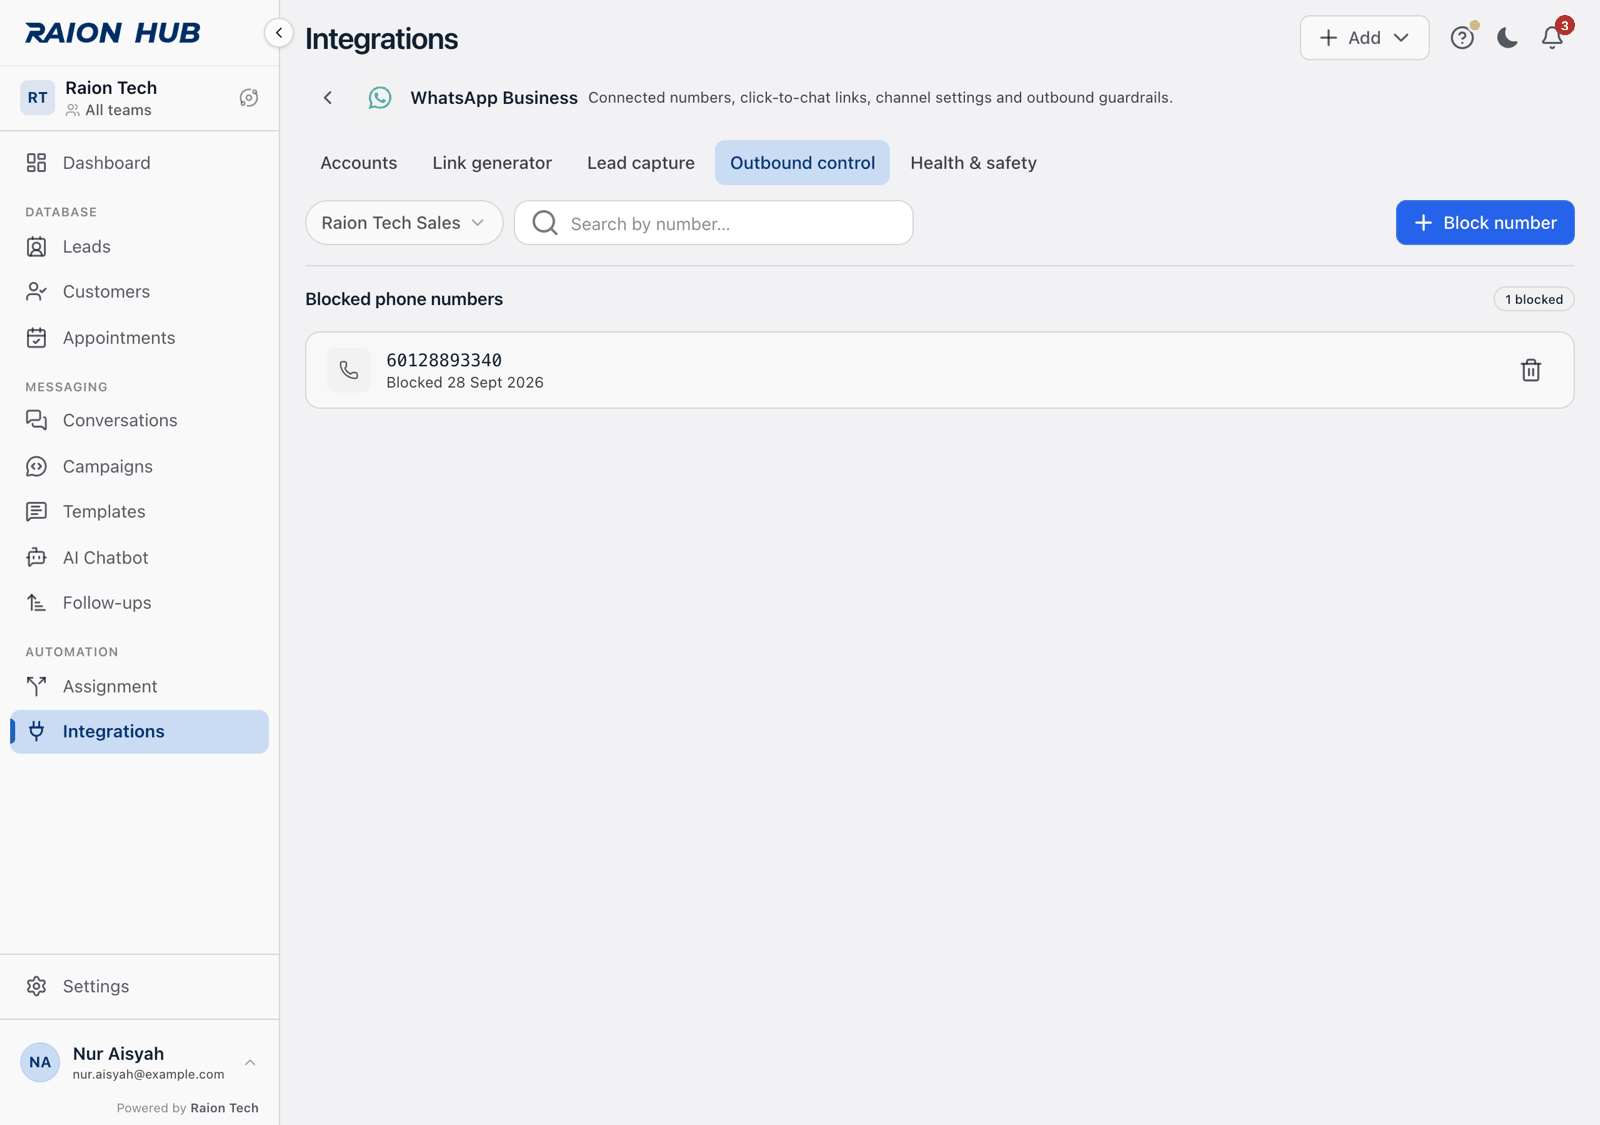This screenshot has height=1125, width=1600.
Task: Open the Lead capture tab
Action: click(x=641, y=163)
